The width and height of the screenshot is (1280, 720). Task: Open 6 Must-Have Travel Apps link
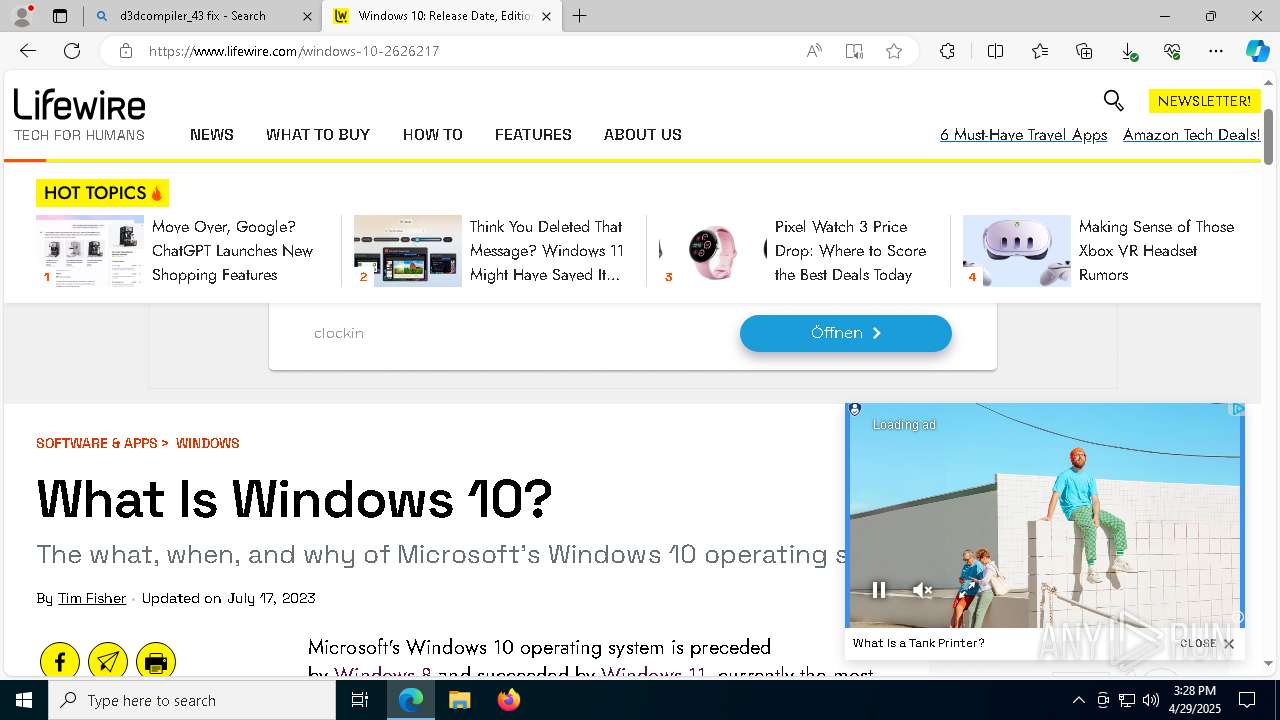coord(1023,135)
